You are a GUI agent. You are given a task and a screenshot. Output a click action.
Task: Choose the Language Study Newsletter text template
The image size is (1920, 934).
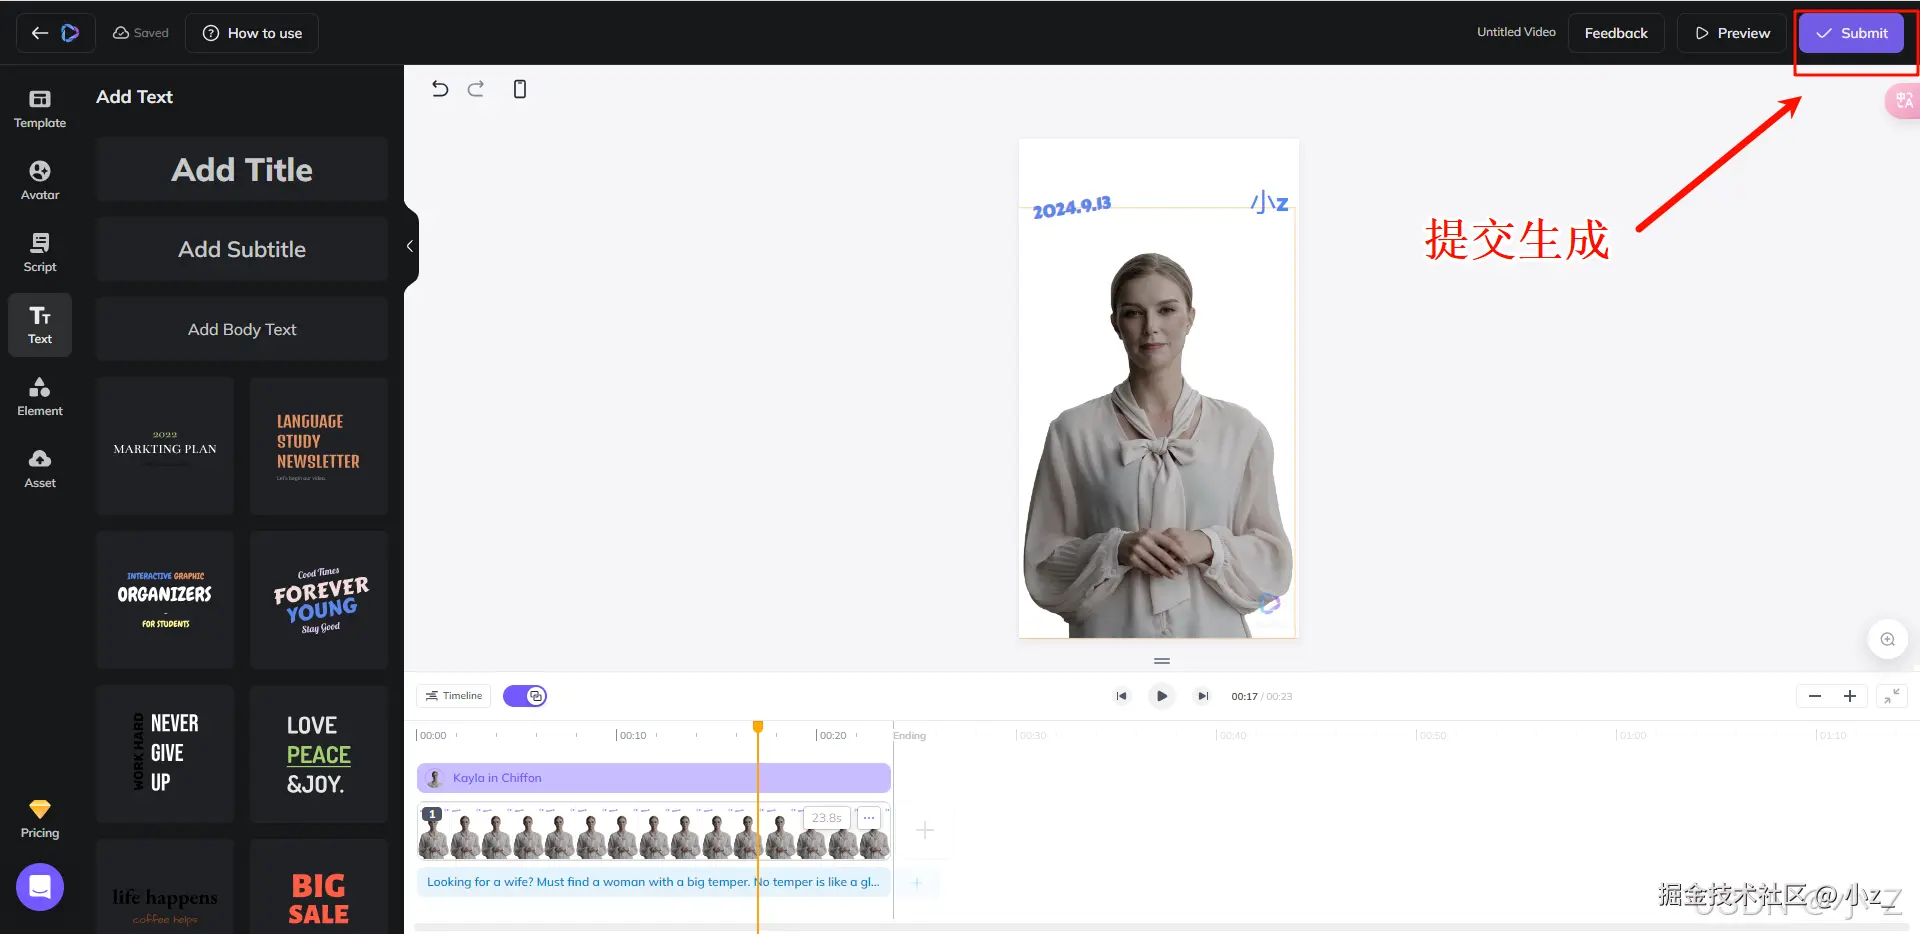coord(319,446)
